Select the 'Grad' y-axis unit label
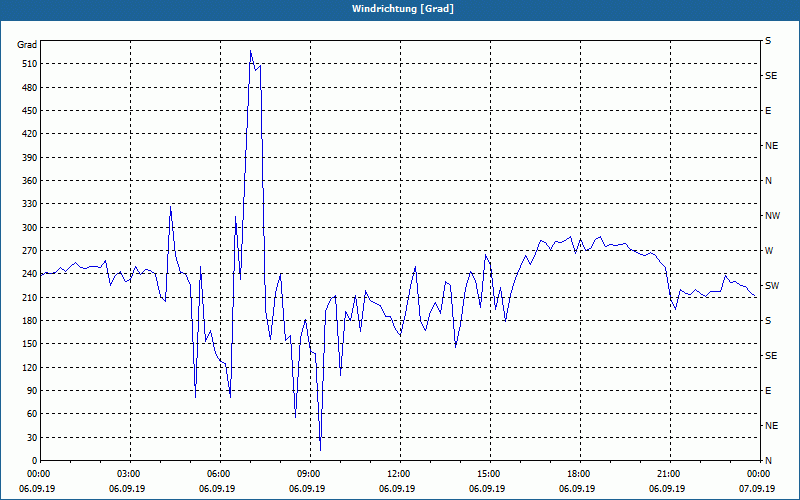This screenshot has width=800, height=500. 27,45
